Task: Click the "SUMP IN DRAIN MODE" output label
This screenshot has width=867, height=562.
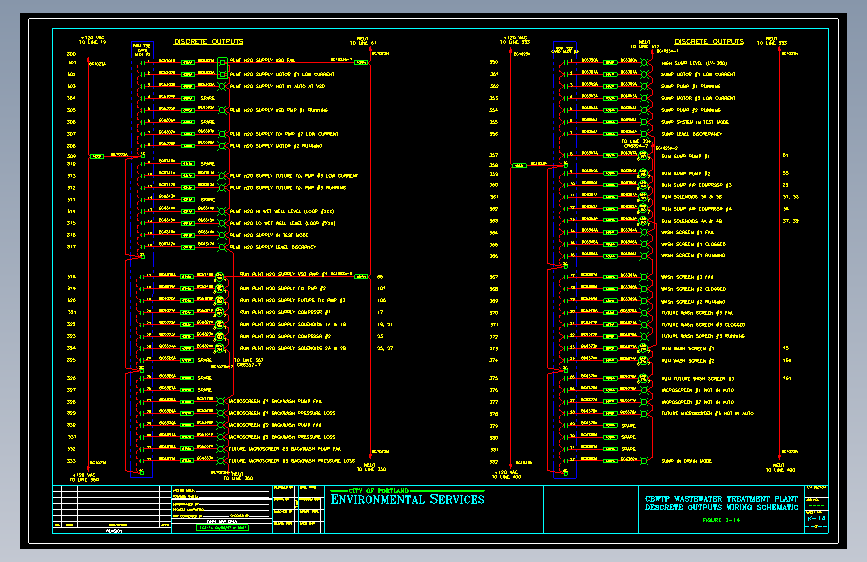Action: pyautogui.click(x=687, y=461)
